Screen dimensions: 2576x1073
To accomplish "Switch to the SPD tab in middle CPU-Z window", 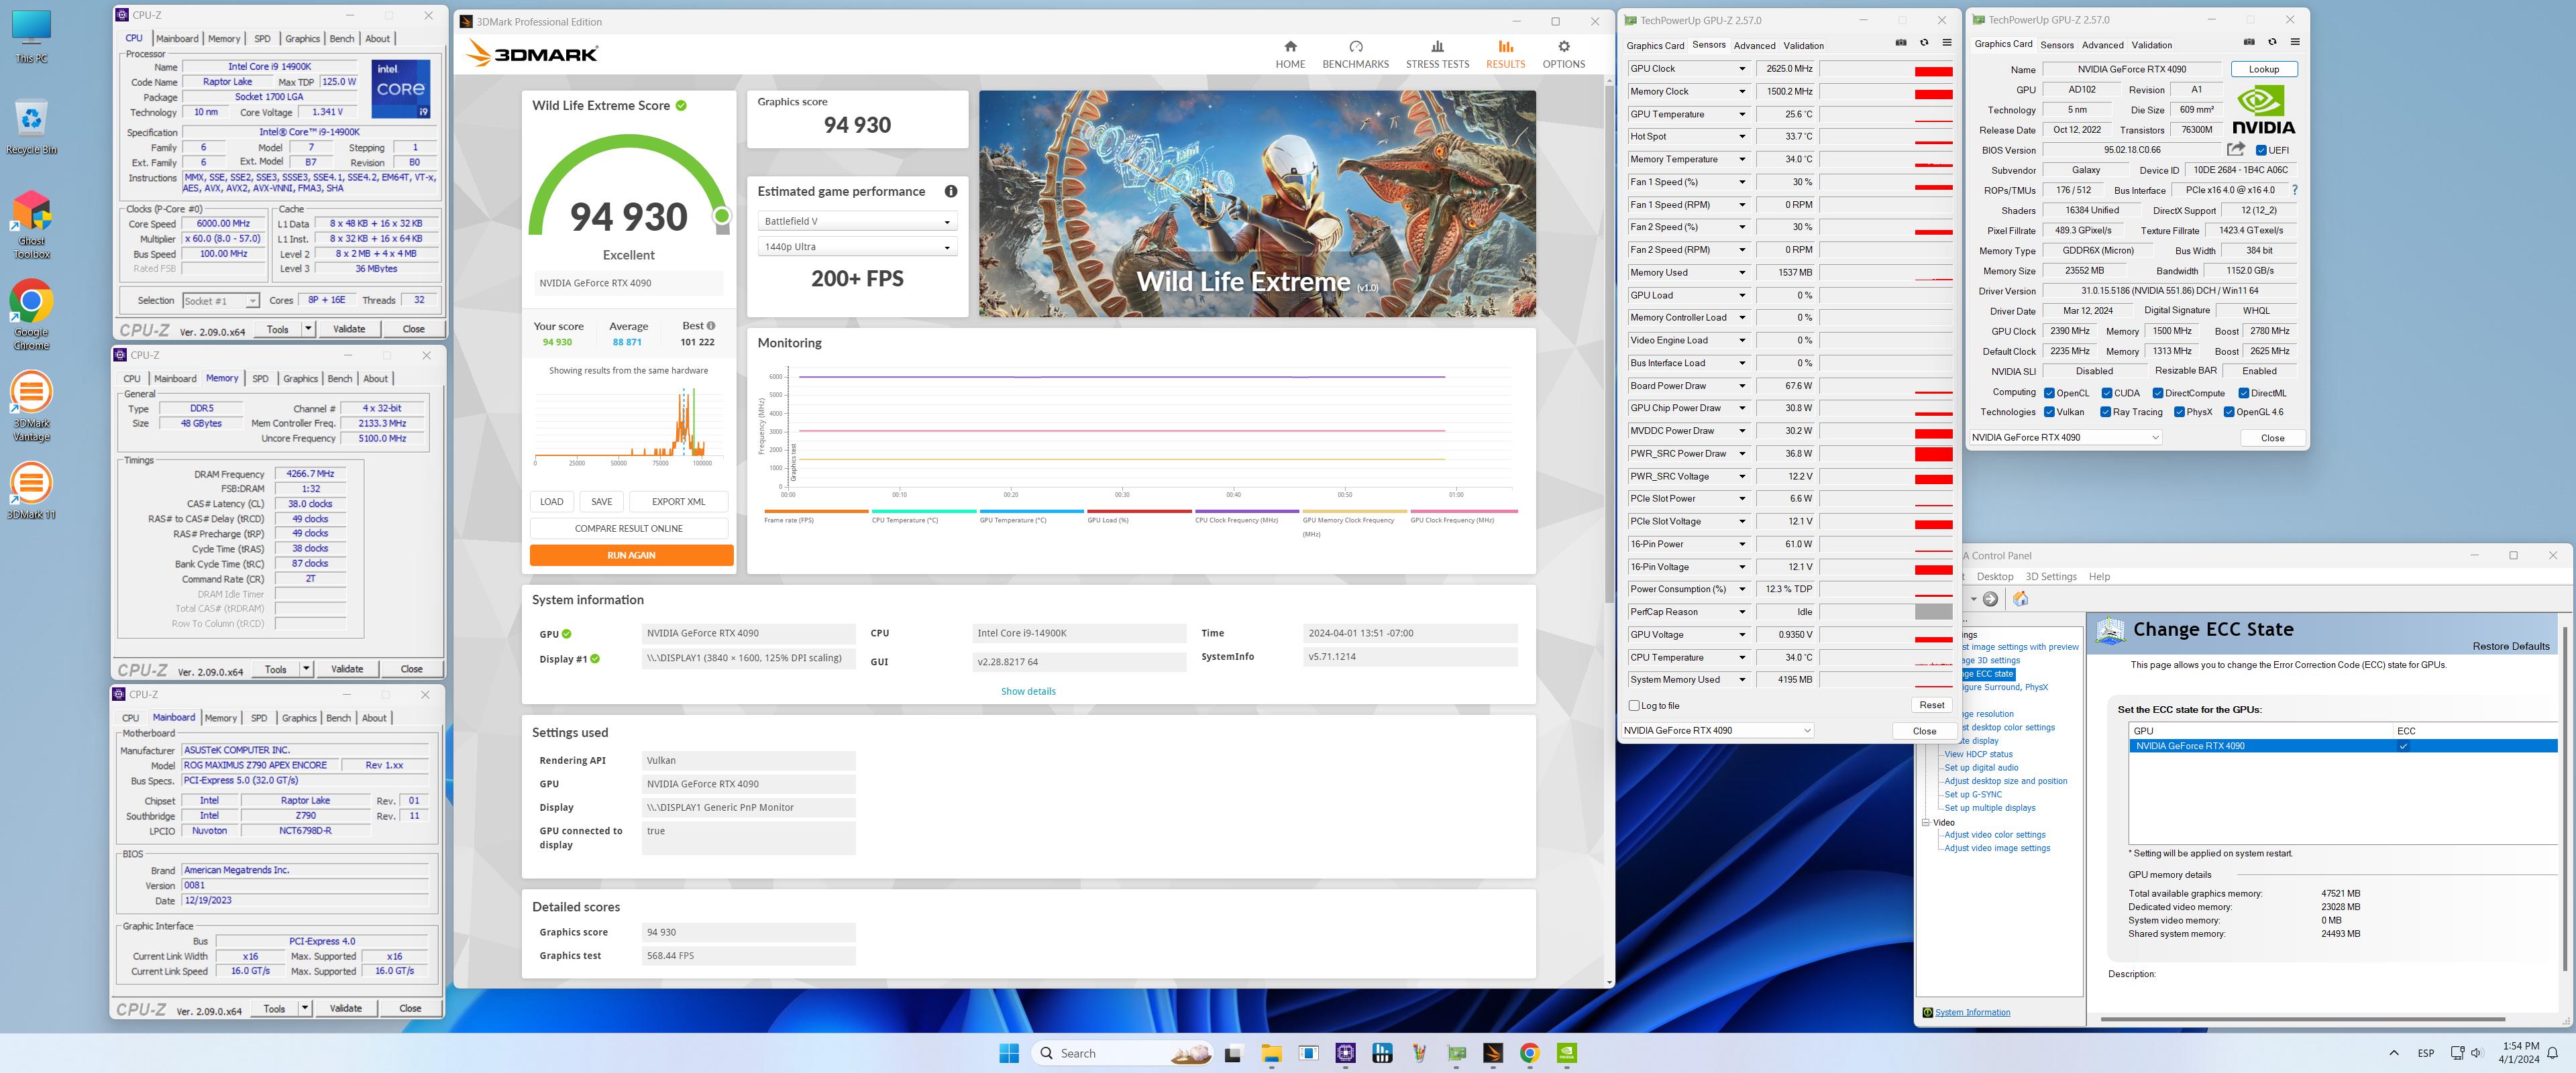I will [260, 379].
